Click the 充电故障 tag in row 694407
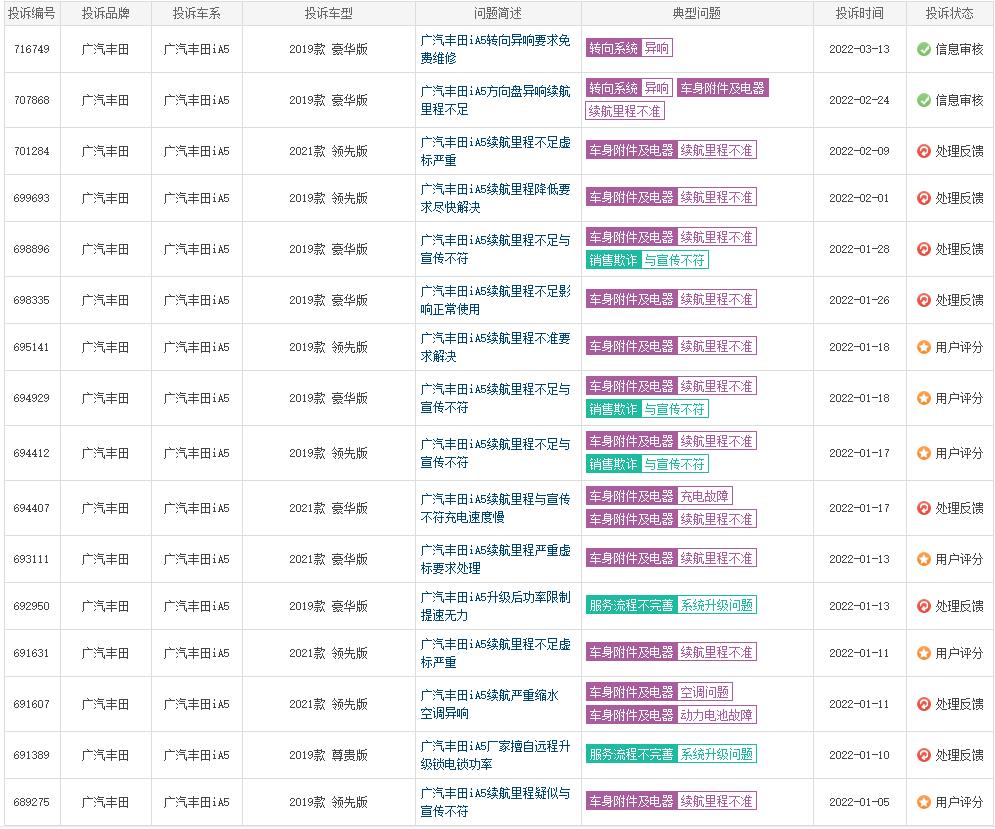Viewport: 995px width, 829px height. [x=705, y=496]
